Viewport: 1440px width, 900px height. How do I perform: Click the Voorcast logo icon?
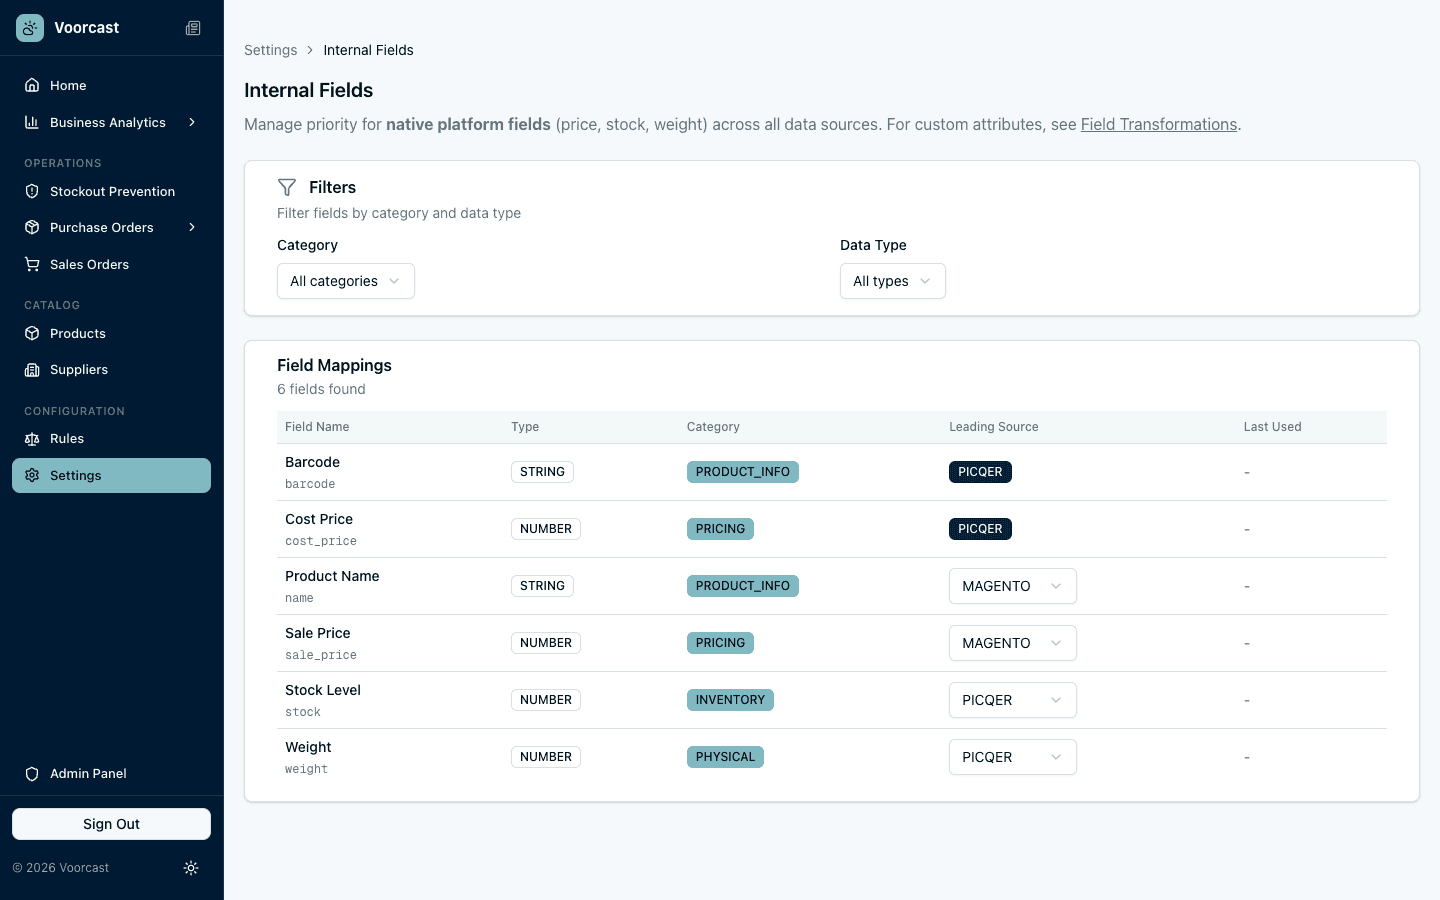tap(29, 27)
